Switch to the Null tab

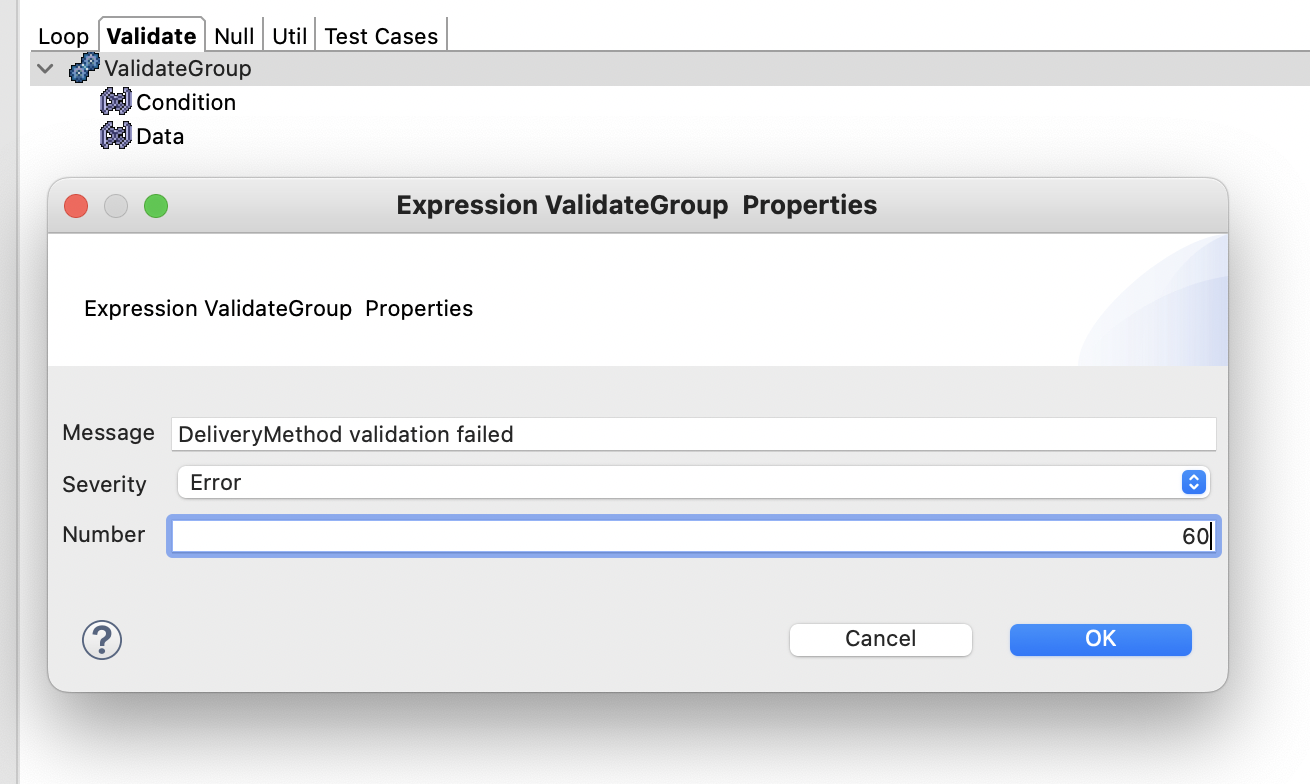tap(234, 36)
